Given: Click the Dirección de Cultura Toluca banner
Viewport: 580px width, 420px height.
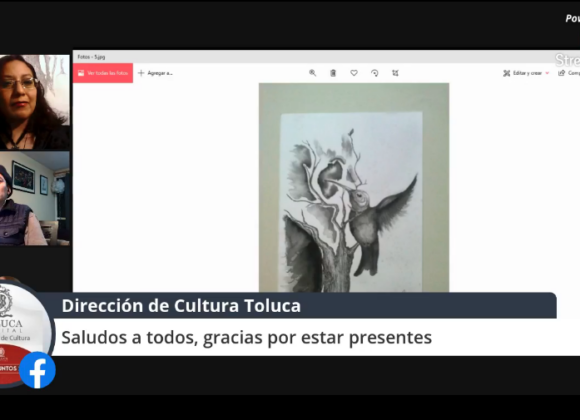Looking at the screenshot, I should point(181,306).
